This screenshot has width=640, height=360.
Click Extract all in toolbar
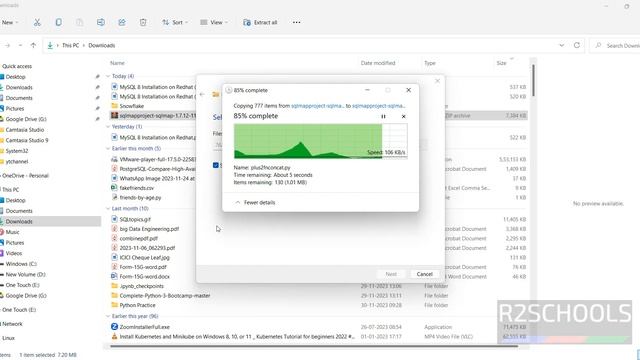click(x=260, y=22)
